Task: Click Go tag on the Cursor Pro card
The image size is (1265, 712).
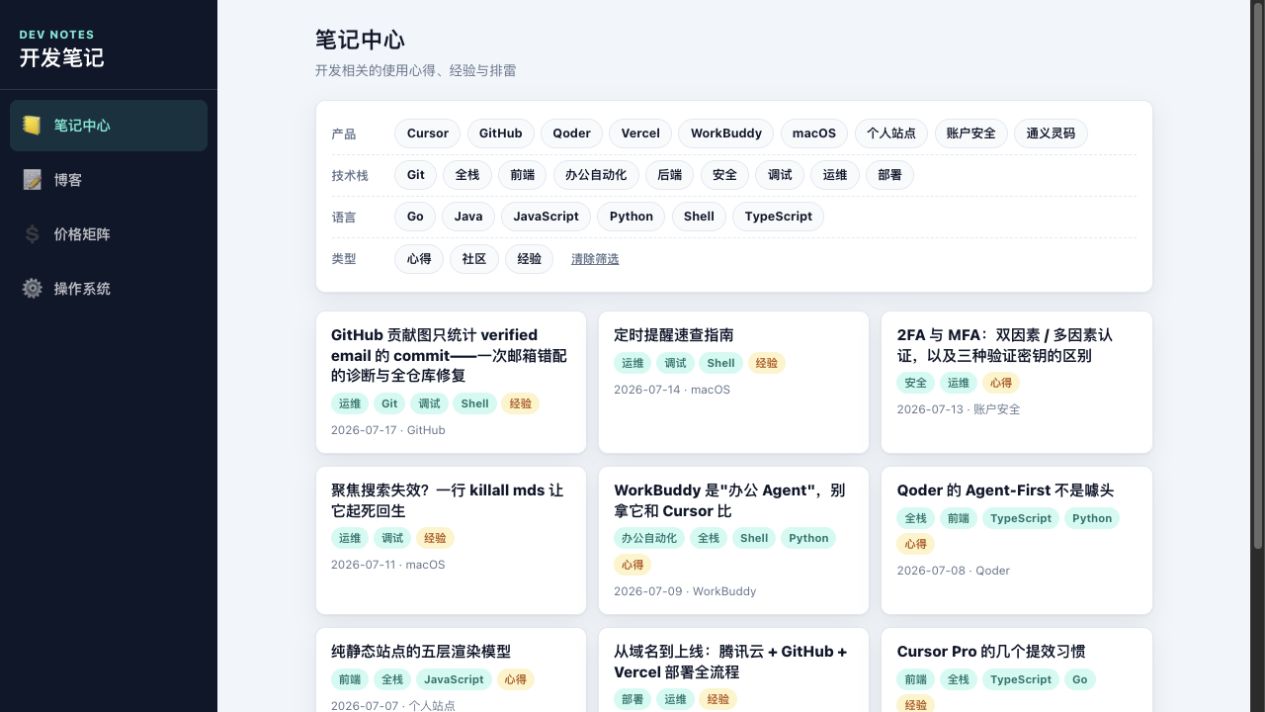Action: click(x=1079, y=680)
